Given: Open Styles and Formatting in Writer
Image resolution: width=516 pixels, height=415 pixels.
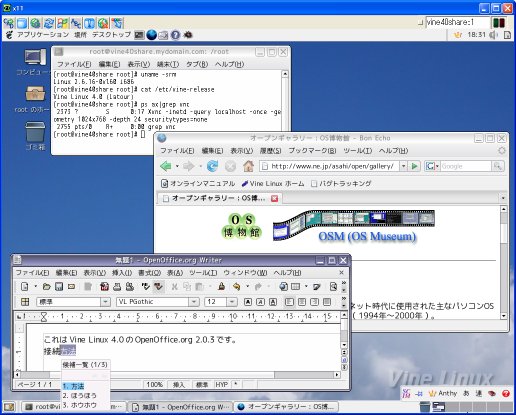Looking at the screenshot, I should [x=25, y=302].
